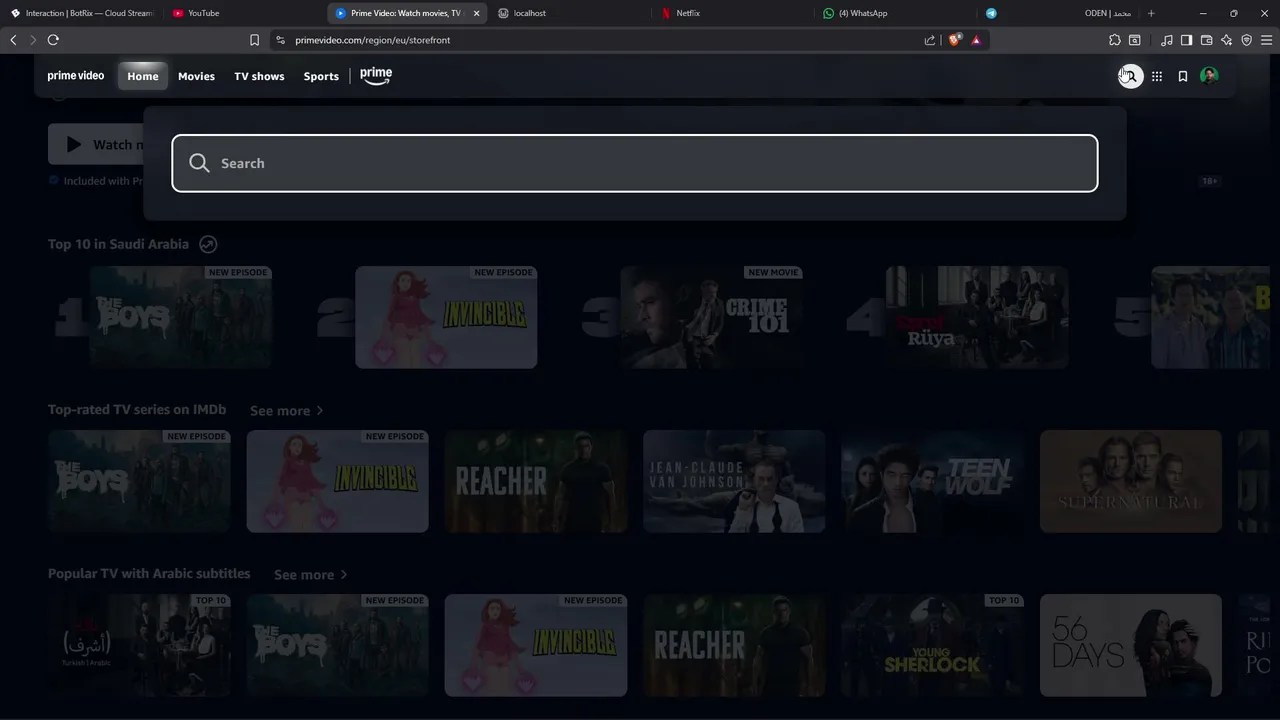The width and height of the screenshot is (1280, 720).
Task: Open a new tab with the plus icon
Action: (x=1151, y=13)
